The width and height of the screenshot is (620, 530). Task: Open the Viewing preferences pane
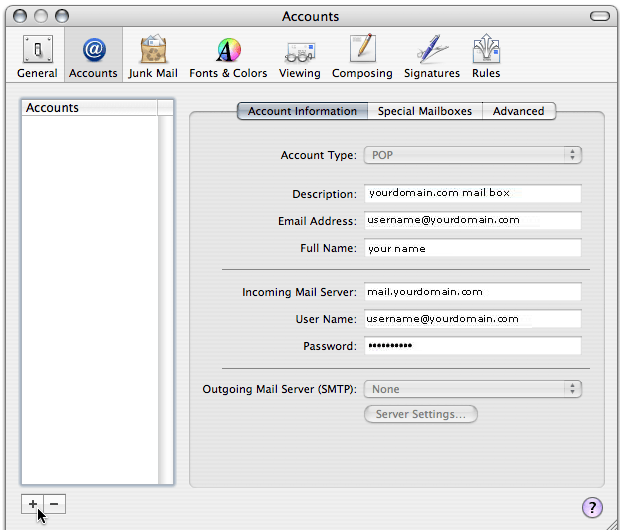(300, 56)
